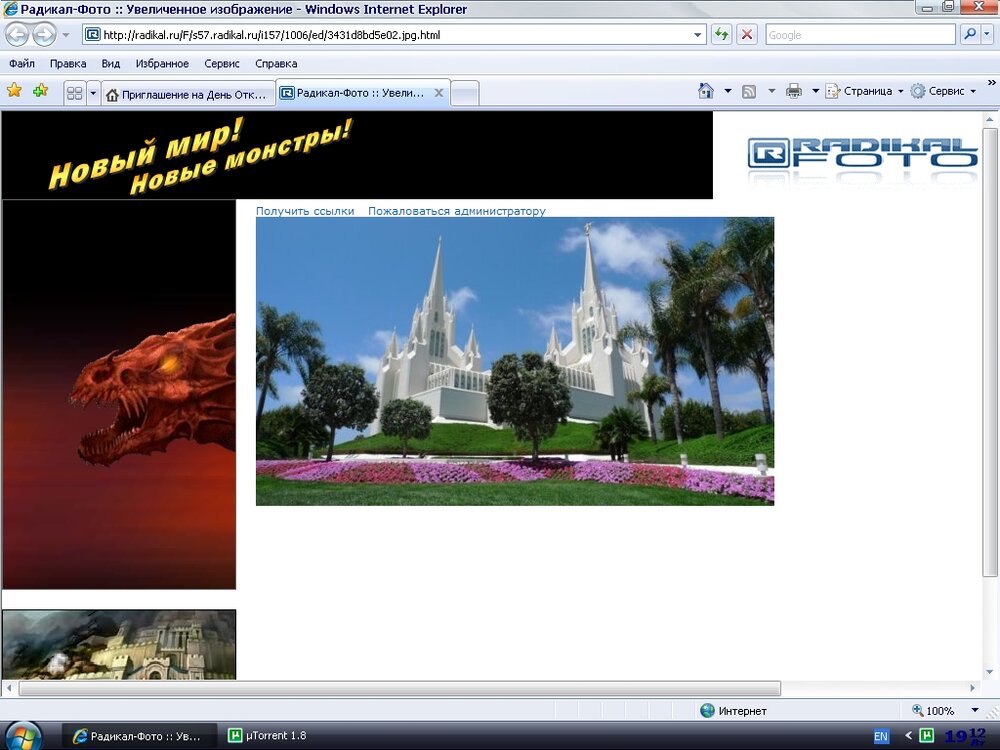Click the castle thumbnail at bottom left
1000x750 pixels.
click(118, 645)
